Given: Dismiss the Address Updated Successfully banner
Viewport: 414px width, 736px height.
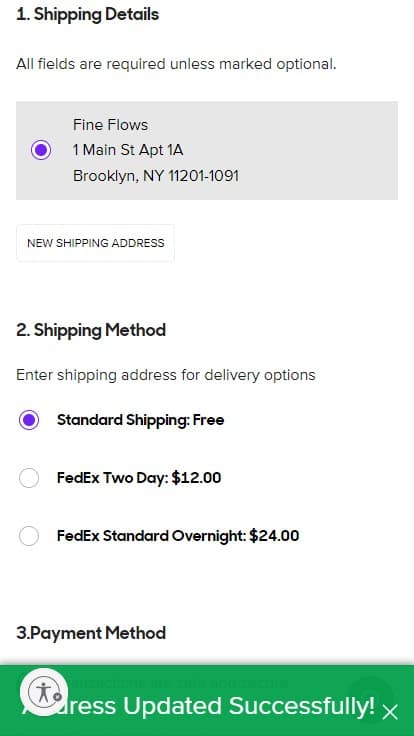Looking at the screenshot, I should (390, 712).
